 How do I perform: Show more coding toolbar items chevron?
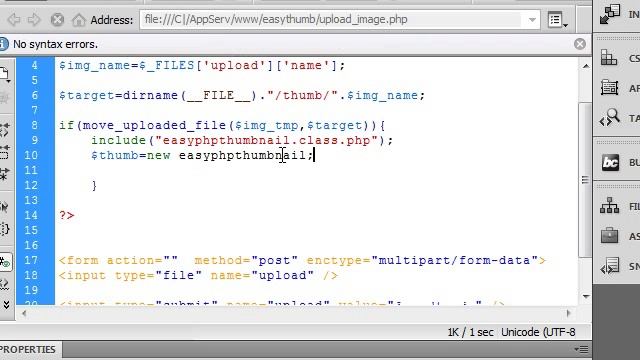[x=6, y=304]
